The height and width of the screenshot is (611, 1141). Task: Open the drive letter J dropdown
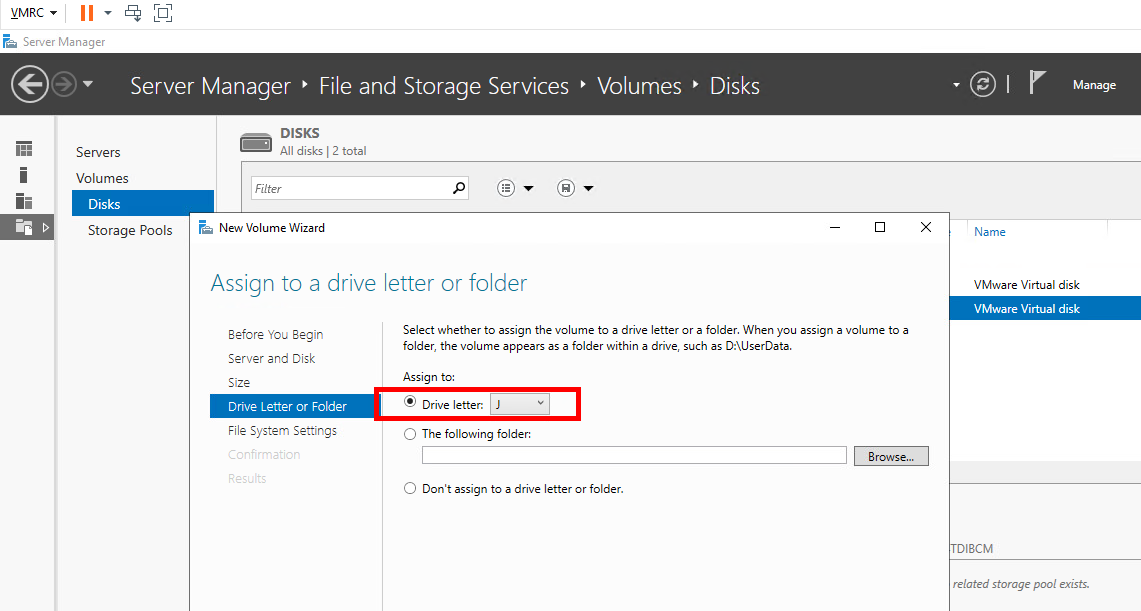[520, 404]
